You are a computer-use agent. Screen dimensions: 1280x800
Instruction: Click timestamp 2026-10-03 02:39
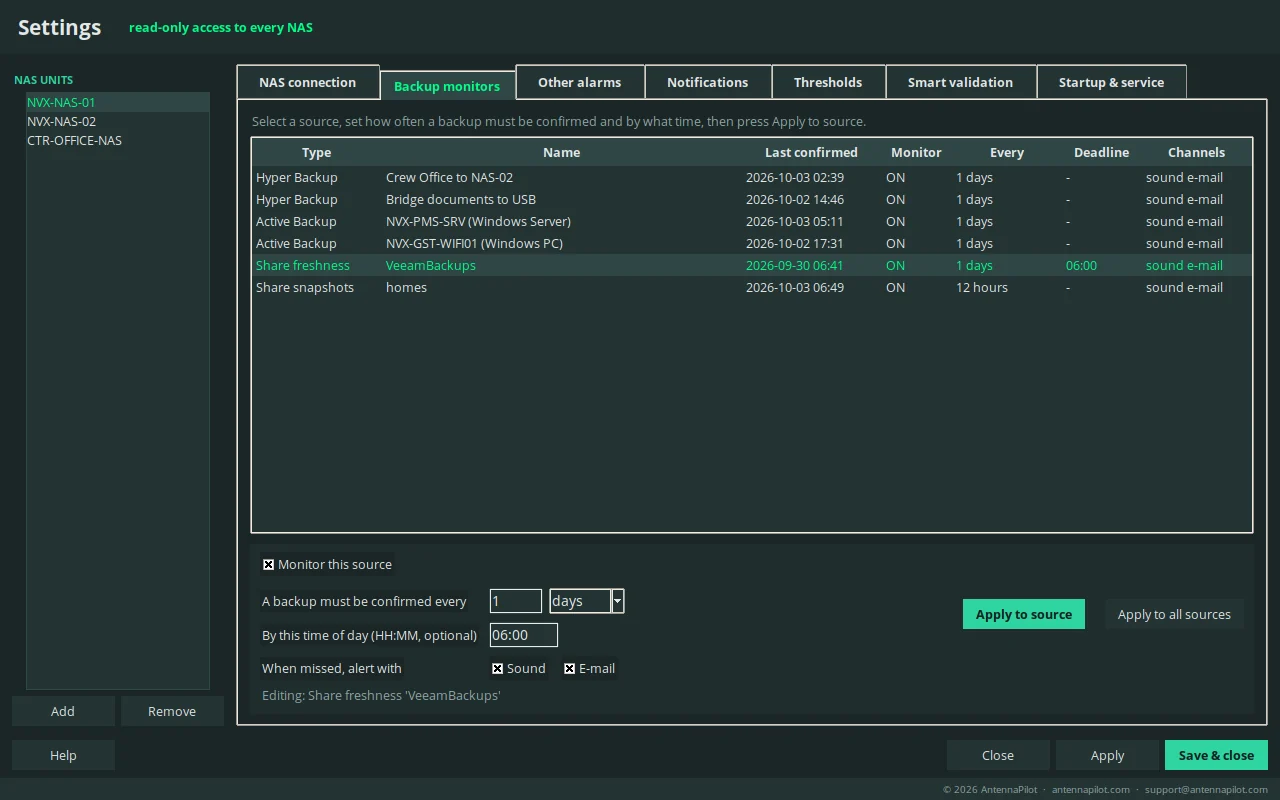pos(795,177)
